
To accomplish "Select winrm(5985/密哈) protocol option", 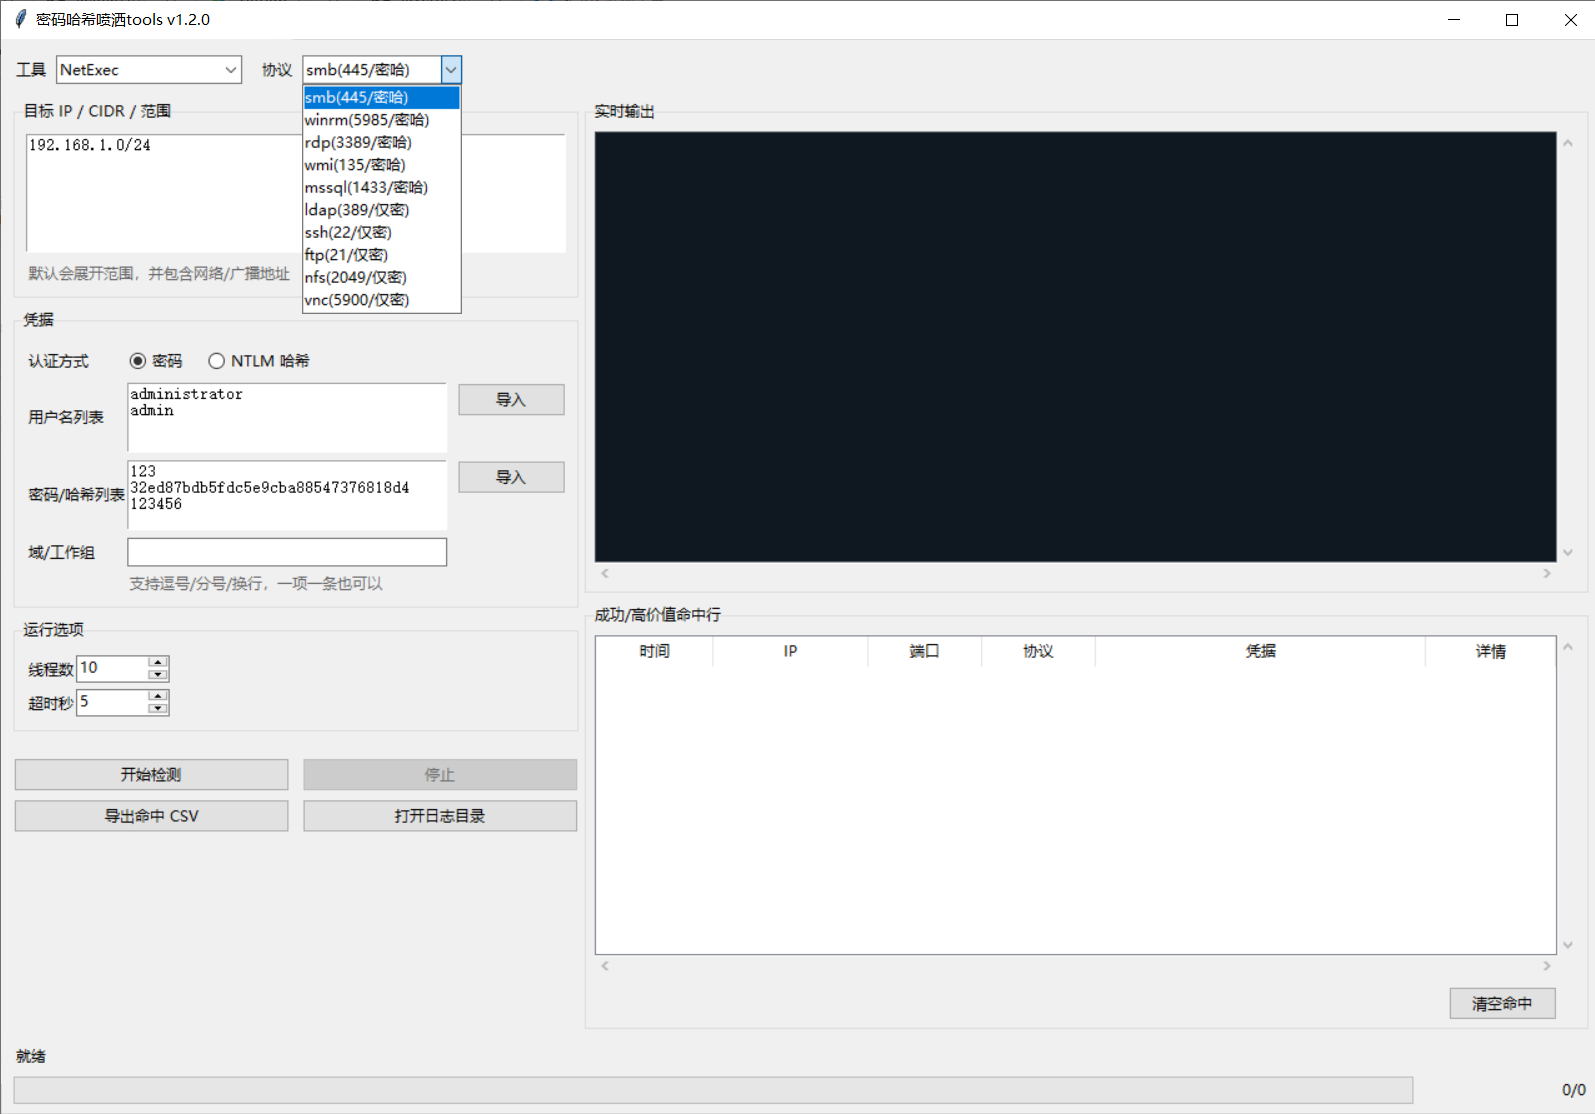I will (381, 120).
